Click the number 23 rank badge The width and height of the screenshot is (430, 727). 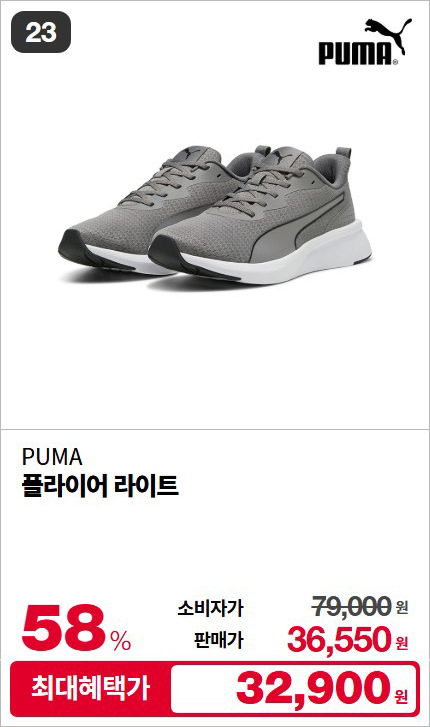[41, 32]
